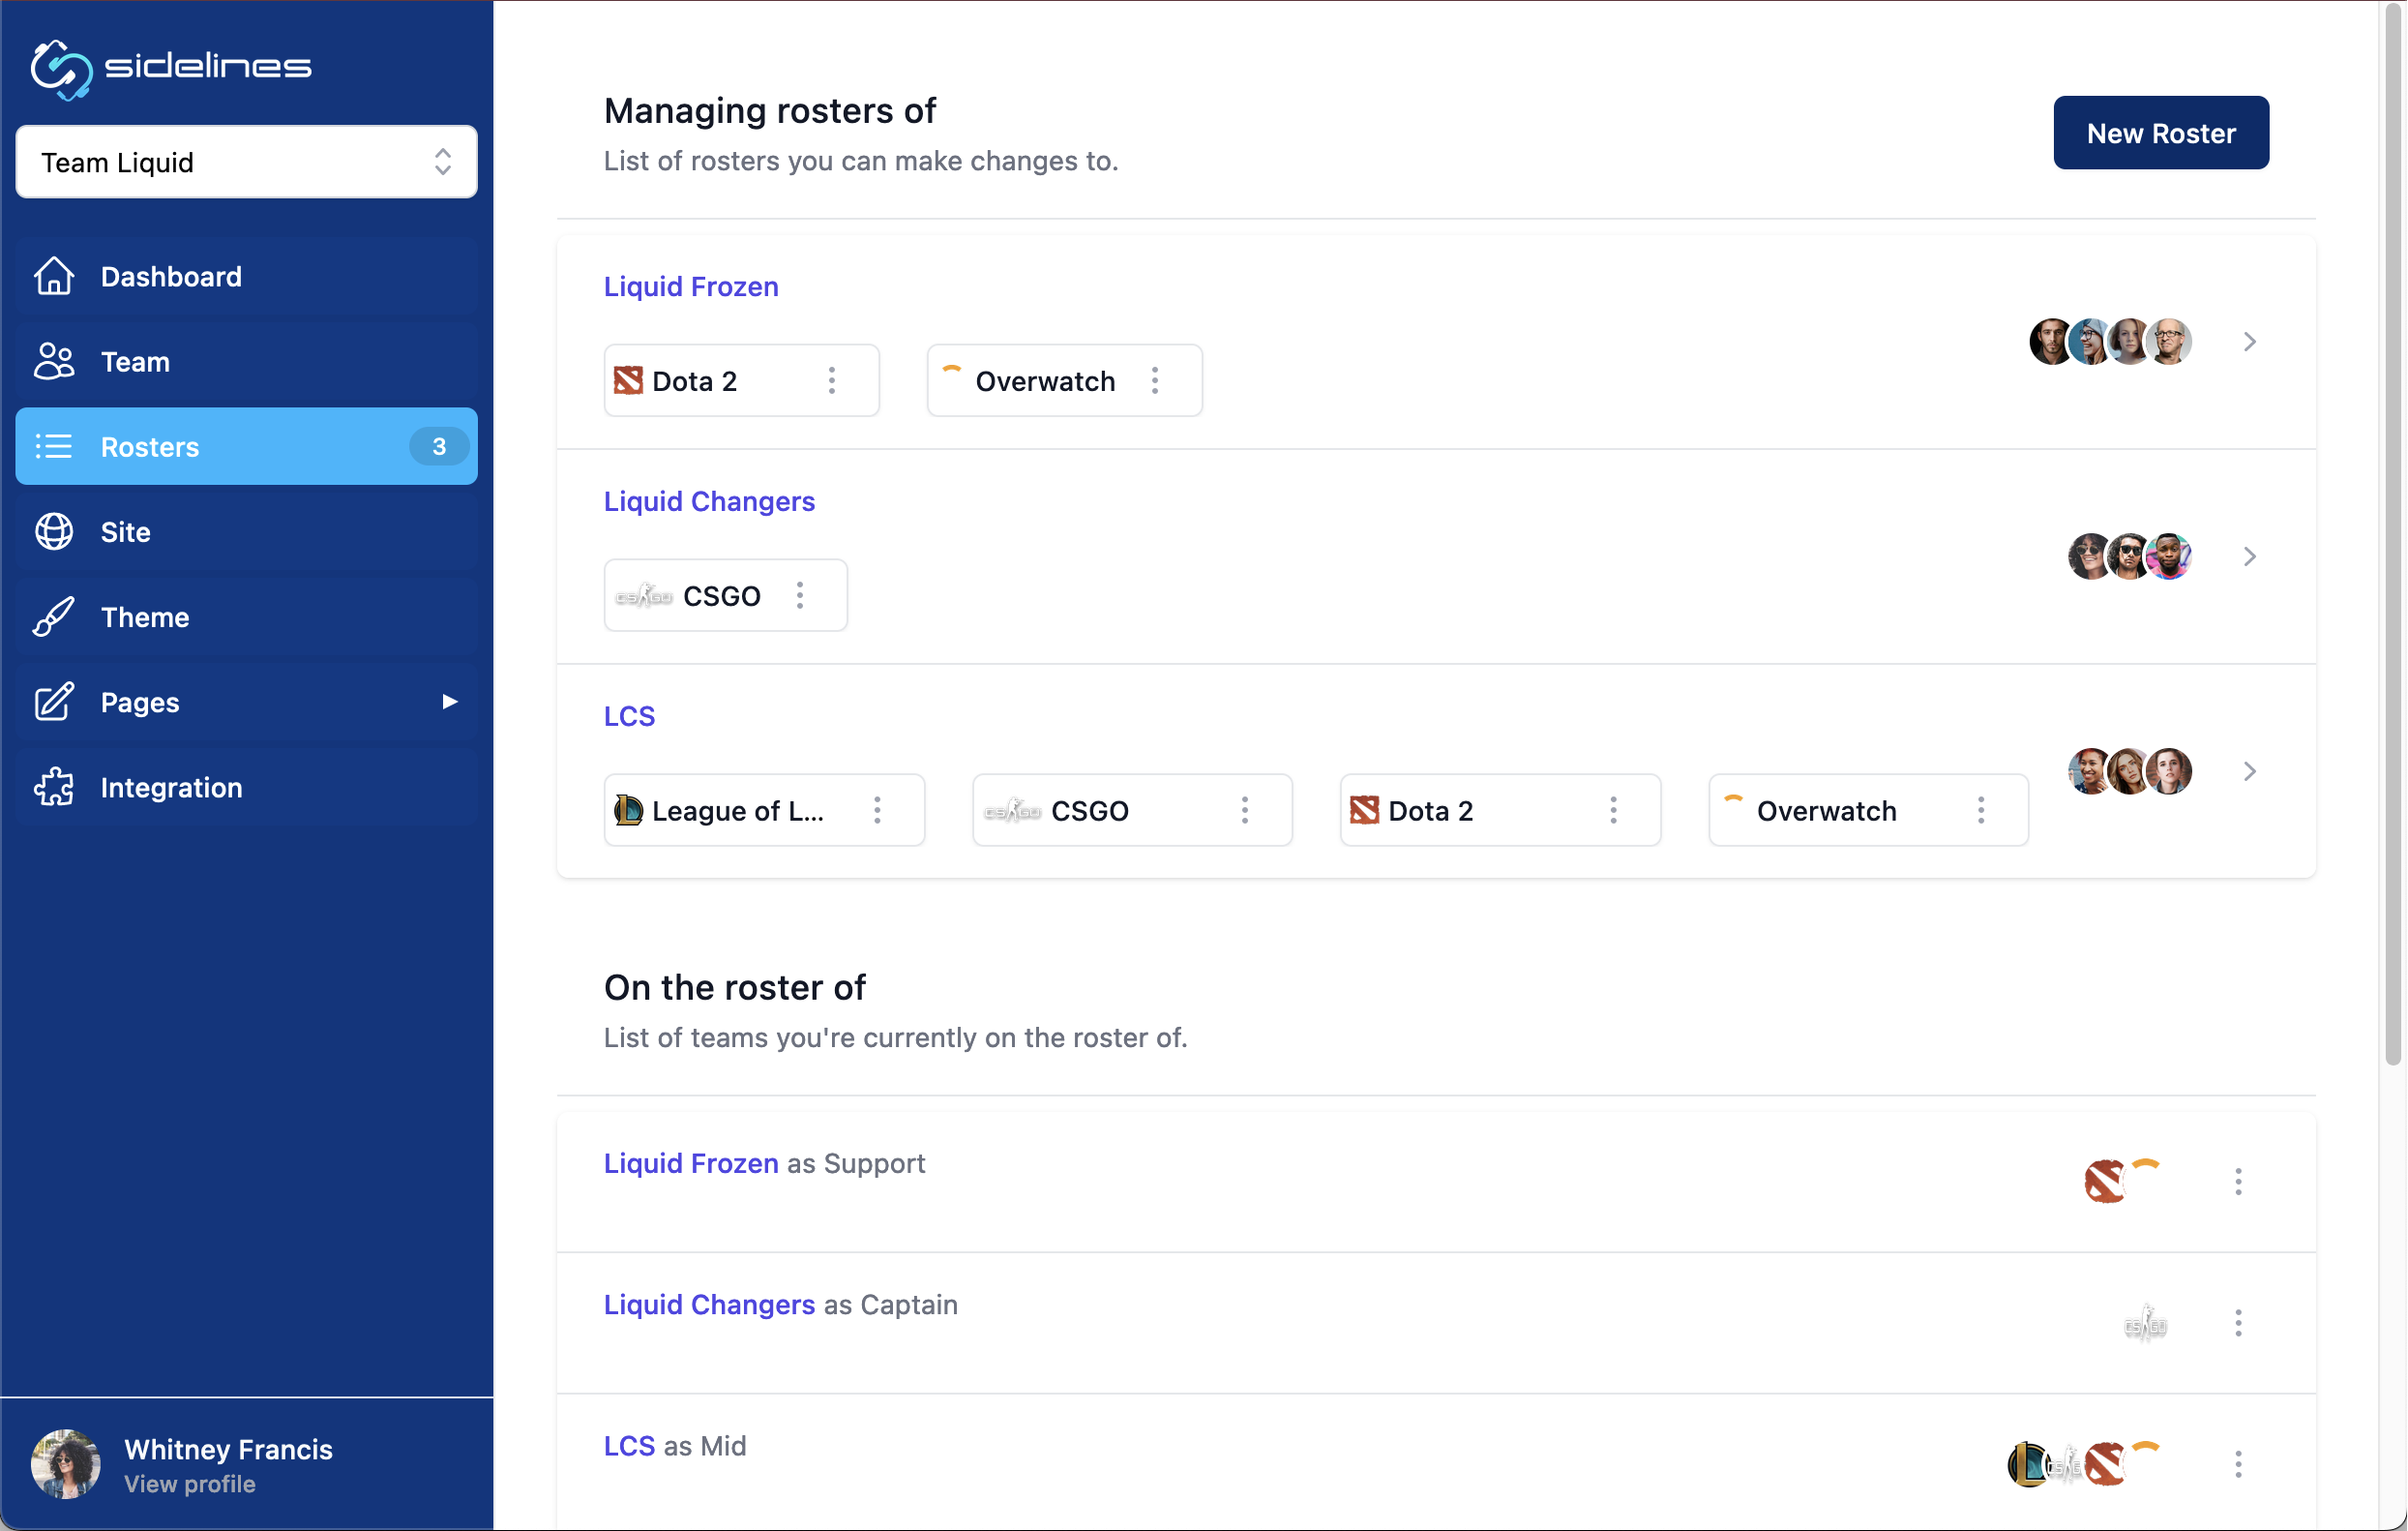Image resolution: width=2408 pixels, height=1531 pixels.
Task: Click the Integration puzzle piece icon
Action: 54,788
